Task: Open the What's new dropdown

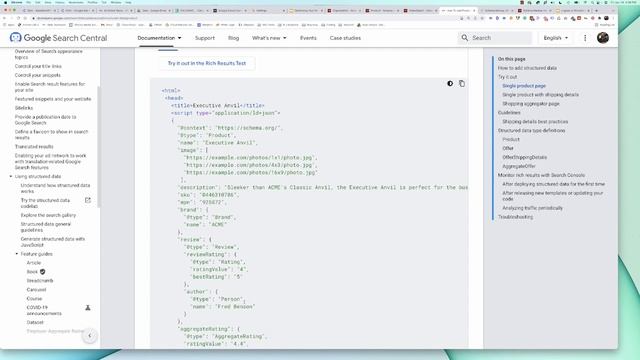Action: (269, 38)
